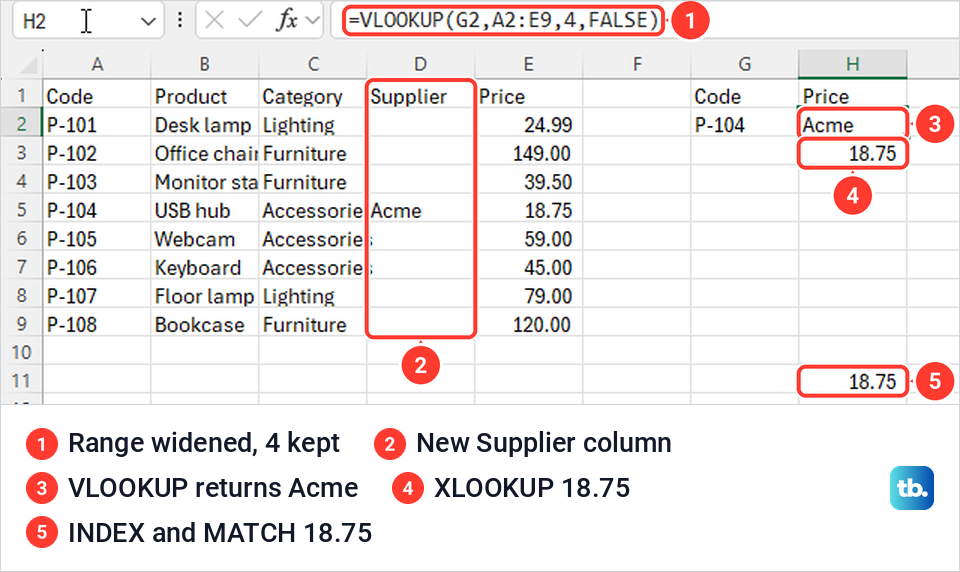
Task: Click the Bookcase cell
Action: (x=204, y=324)
